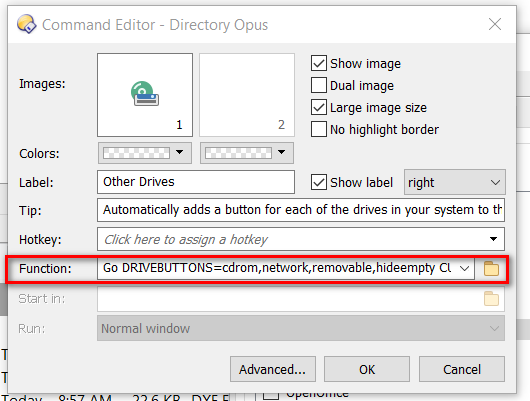Click the hotkey field to assign a hotkey
The height and width of the screenshot is (401, 530).
292,239
